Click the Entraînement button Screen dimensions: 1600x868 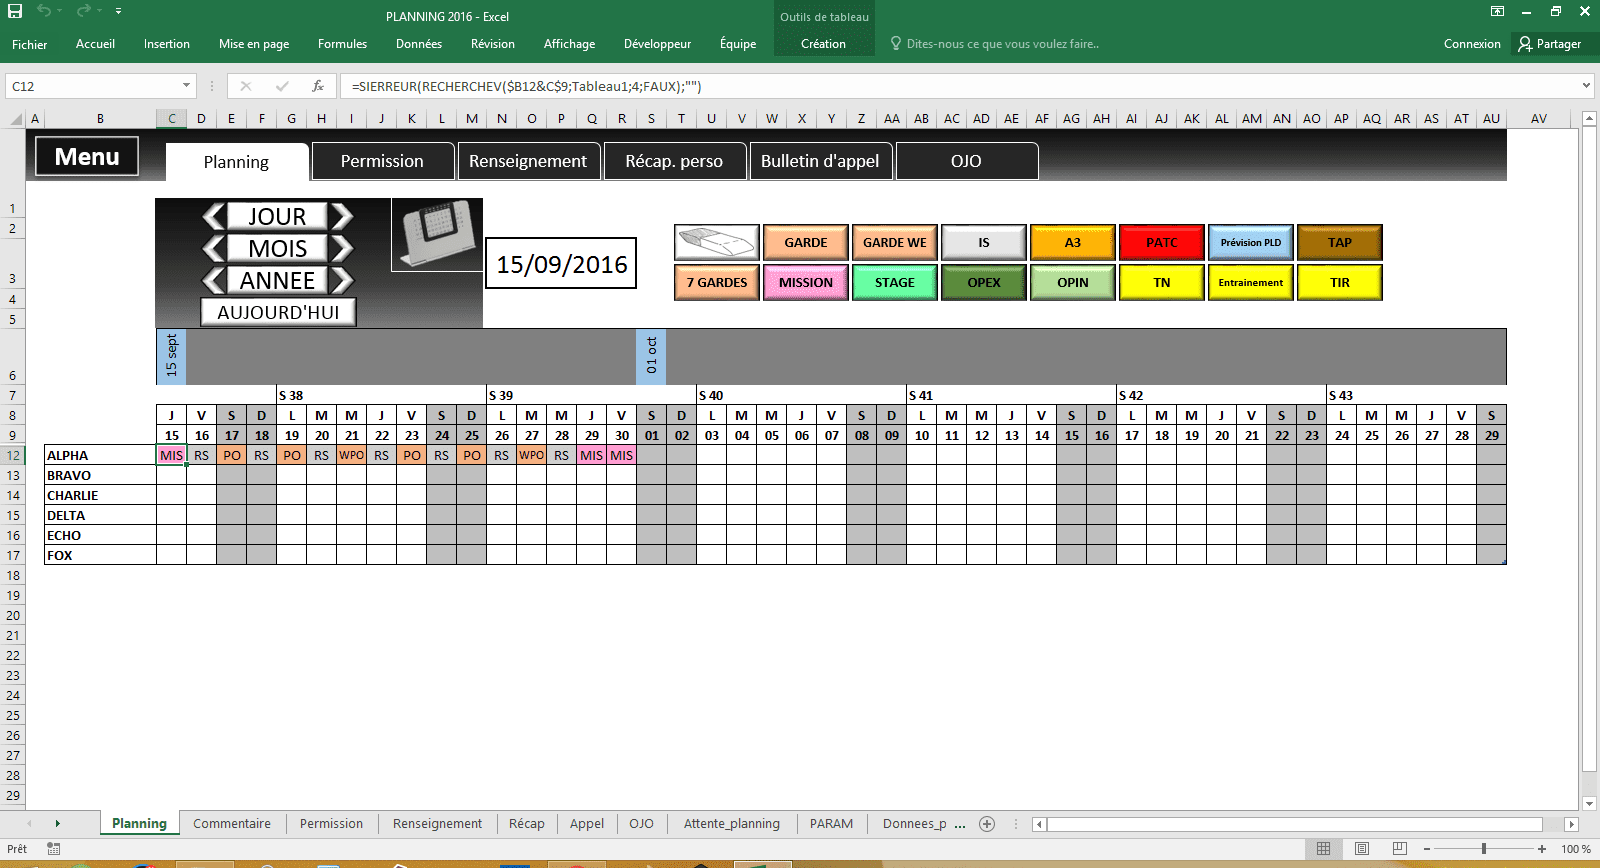coord(1251,283)
